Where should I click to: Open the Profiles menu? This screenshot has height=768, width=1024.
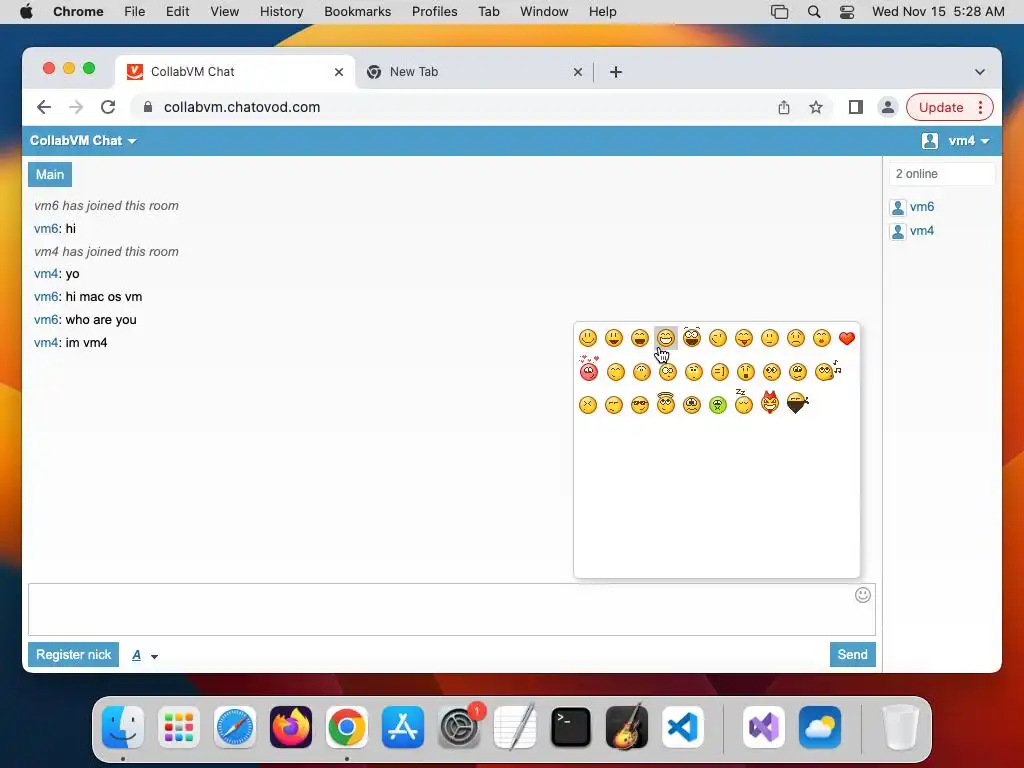[434, 12]
